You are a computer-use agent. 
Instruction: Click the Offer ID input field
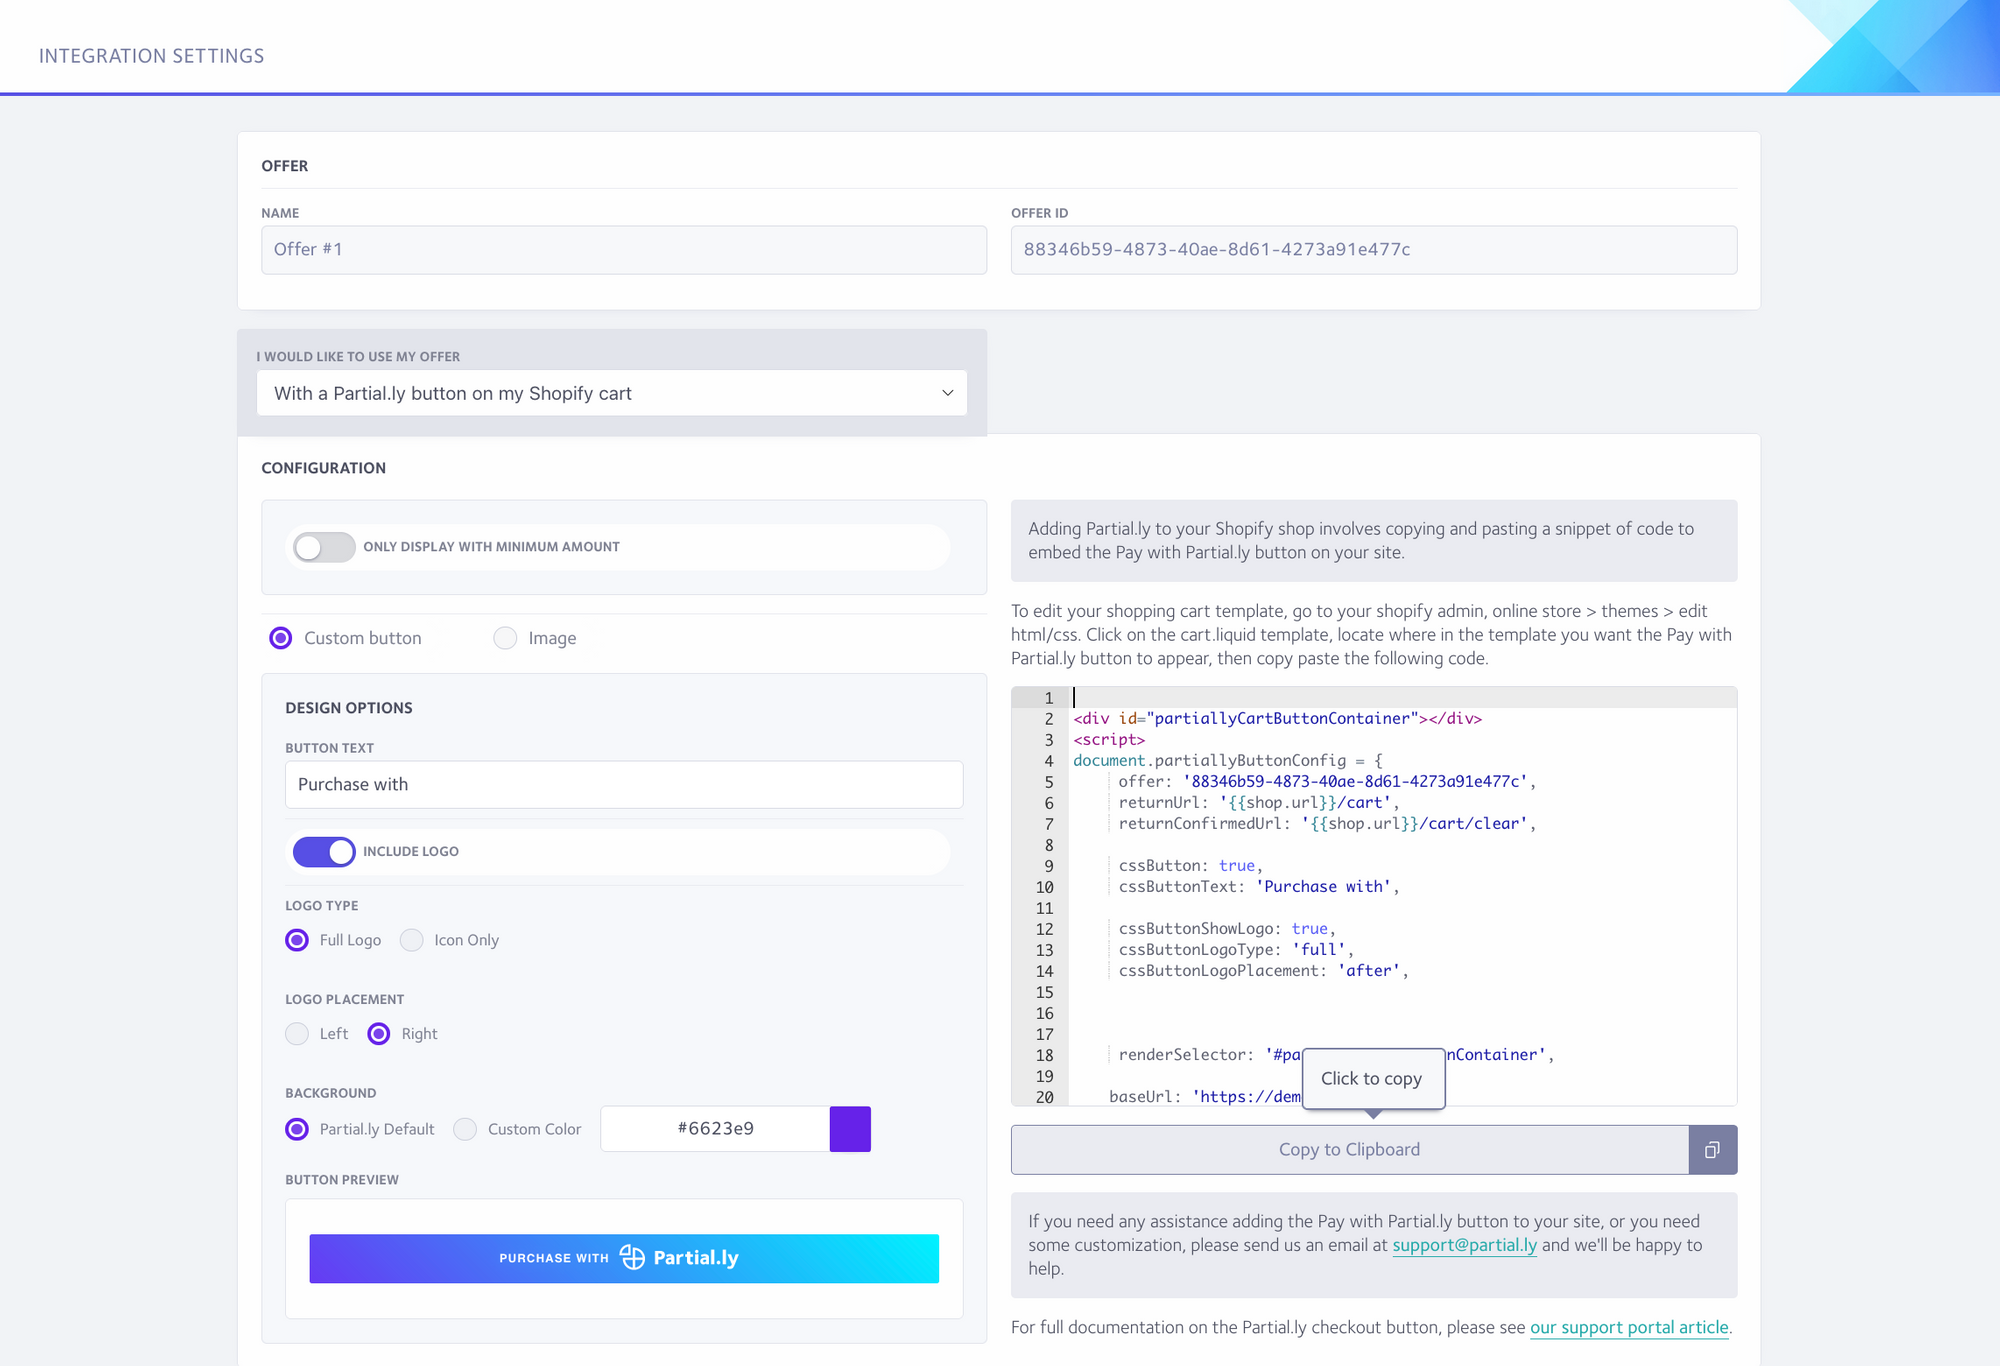click(1371, 249)
